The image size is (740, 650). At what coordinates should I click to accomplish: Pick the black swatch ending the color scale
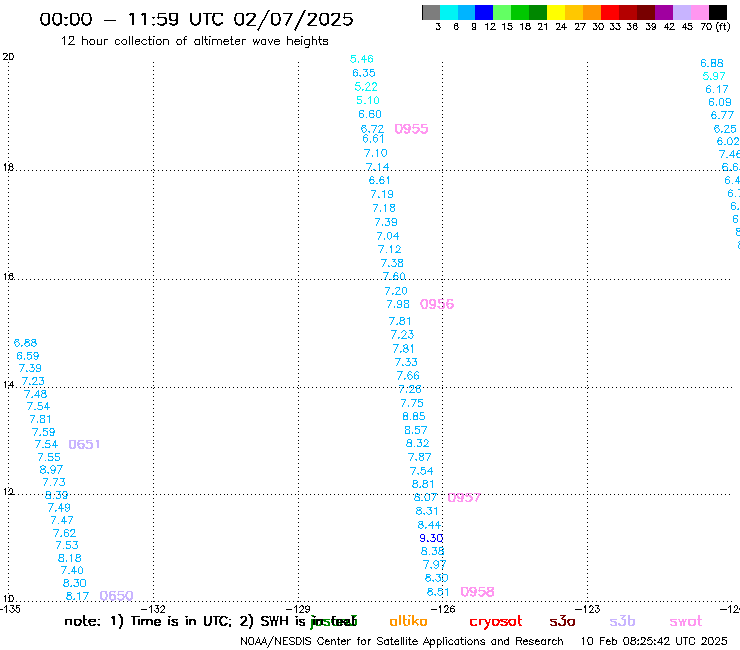[718, 13]
